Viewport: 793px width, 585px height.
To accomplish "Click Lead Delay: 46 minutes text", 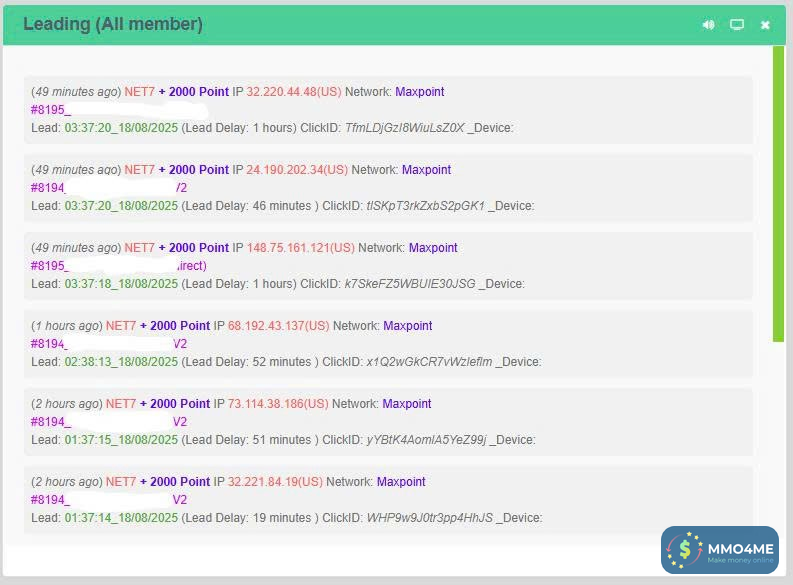I will click(x=250, y=206).
